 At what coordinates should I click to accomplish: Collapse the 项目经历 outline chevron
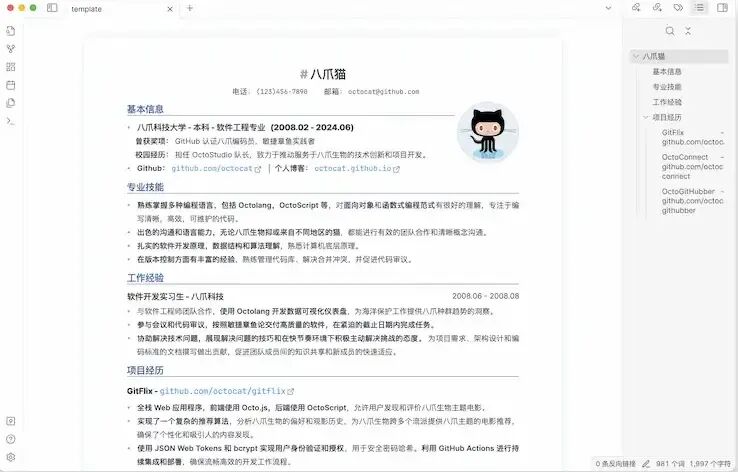pyautogui.click(x=646, y=117)
